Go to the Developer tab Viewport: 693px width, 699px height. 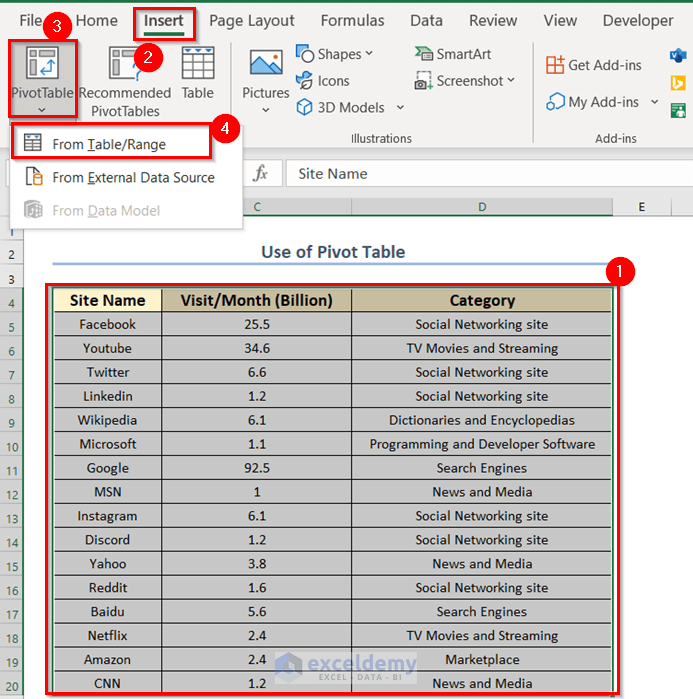tap(638, 20)
